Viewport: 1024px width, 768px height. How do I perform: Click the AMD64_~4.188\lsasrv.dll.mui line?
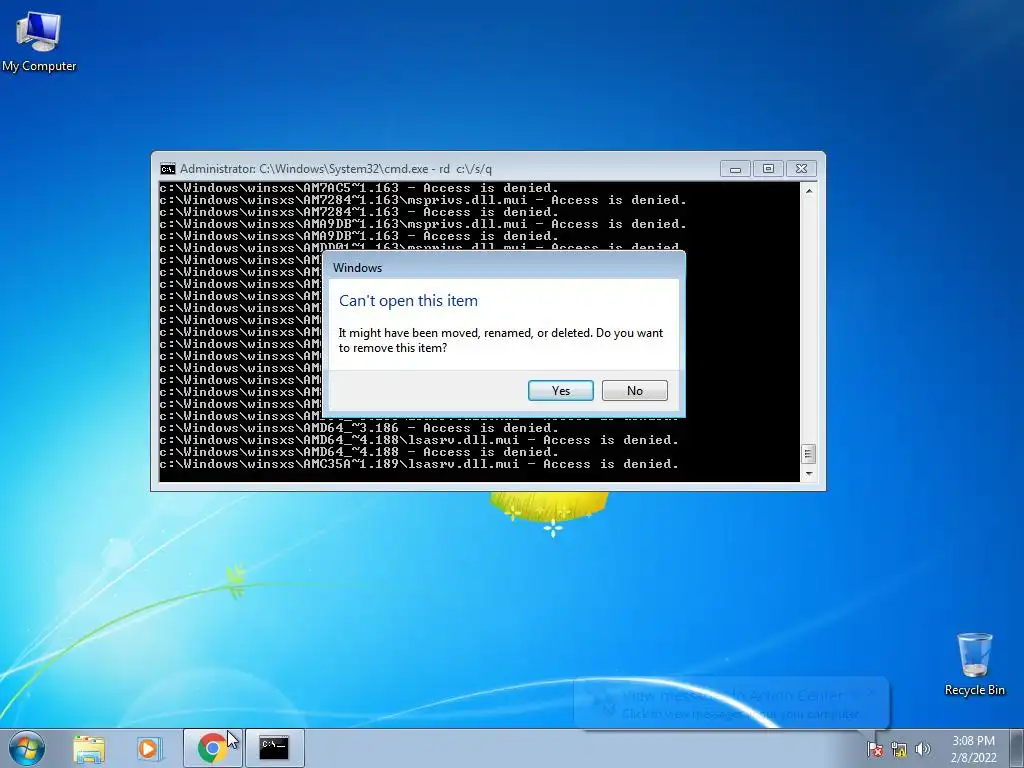pyautogui.click(x=419, y=440)
